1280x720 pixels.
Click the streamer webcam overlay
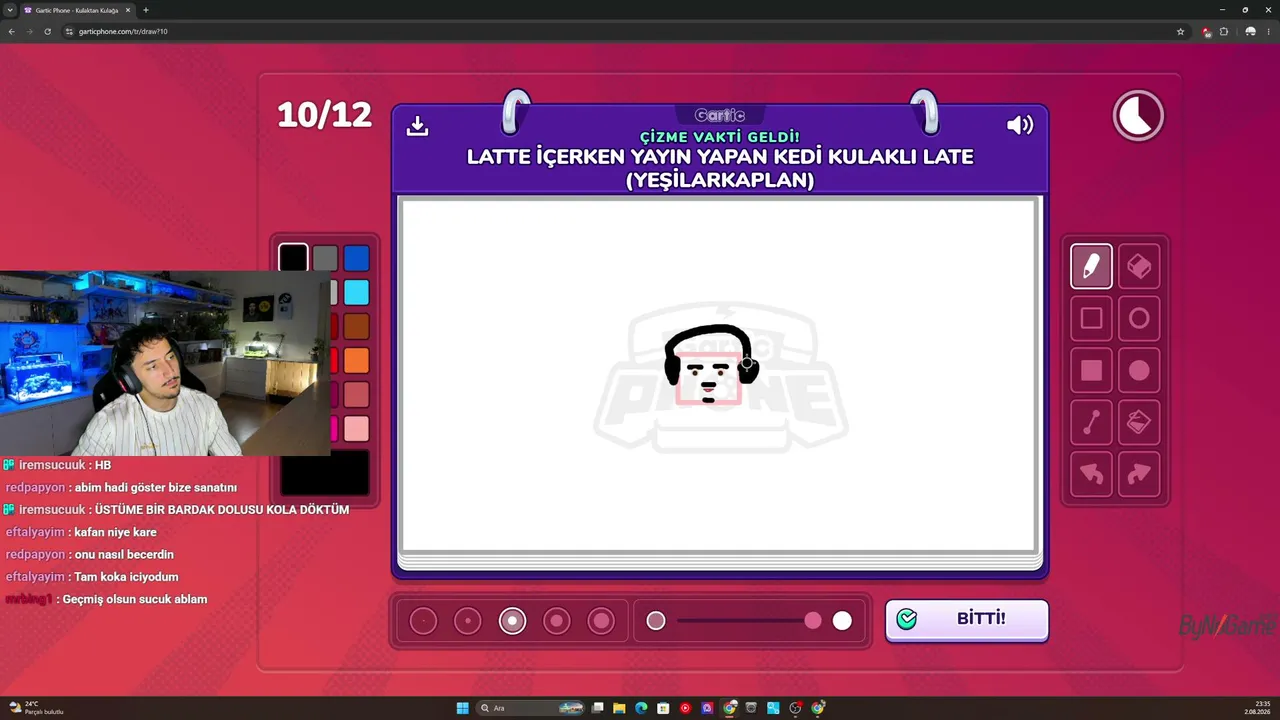(165, 363)
